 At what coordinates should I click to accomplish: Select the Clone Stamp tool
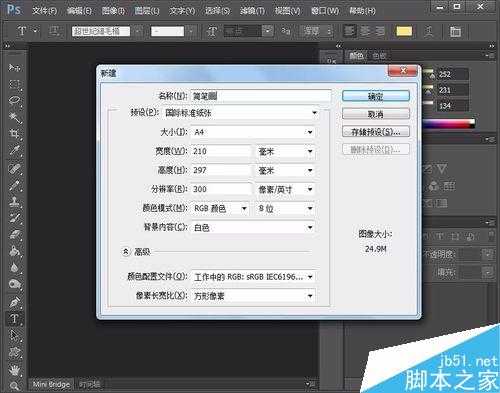coord(14,202)
